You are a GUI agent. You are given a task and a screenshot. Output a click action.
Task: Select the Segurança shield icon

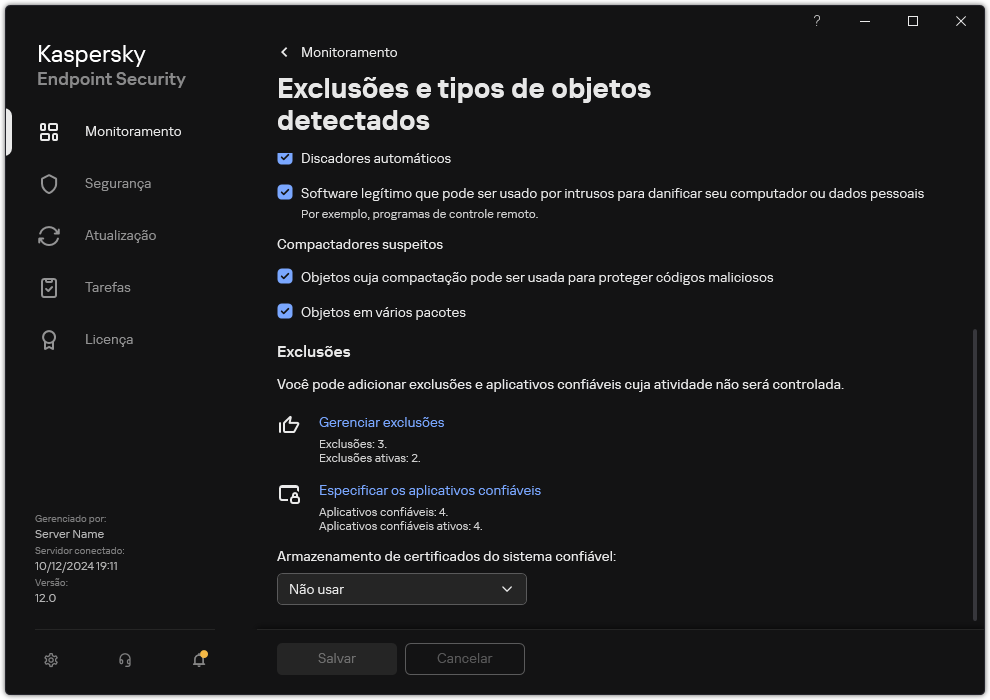pos(48,183)
